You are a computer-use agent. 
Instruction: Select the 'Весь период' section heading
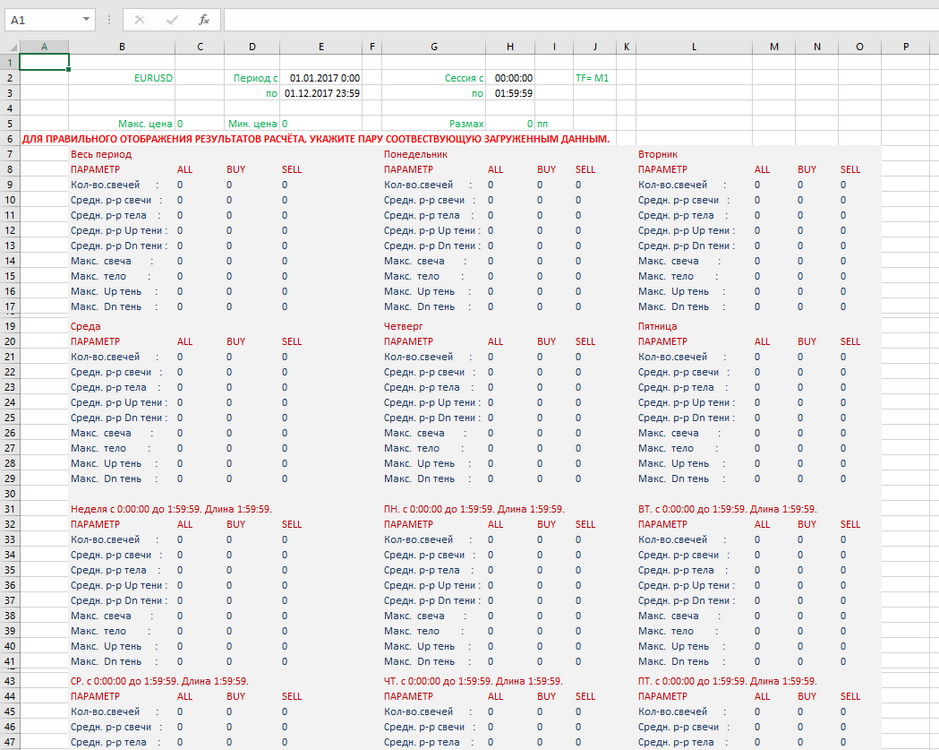pos(101,154)
